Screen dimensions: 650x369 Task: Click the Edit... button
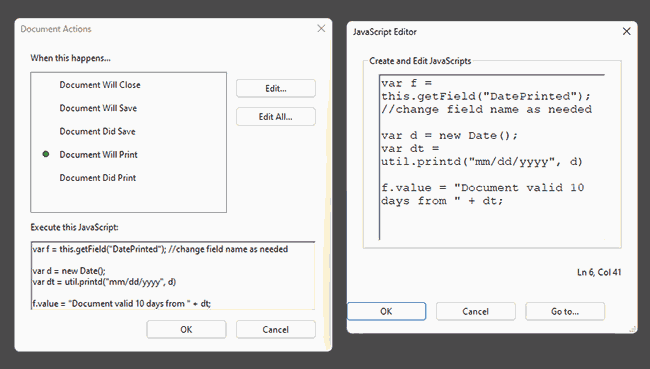pyautogui.click(x=276, y=88)
